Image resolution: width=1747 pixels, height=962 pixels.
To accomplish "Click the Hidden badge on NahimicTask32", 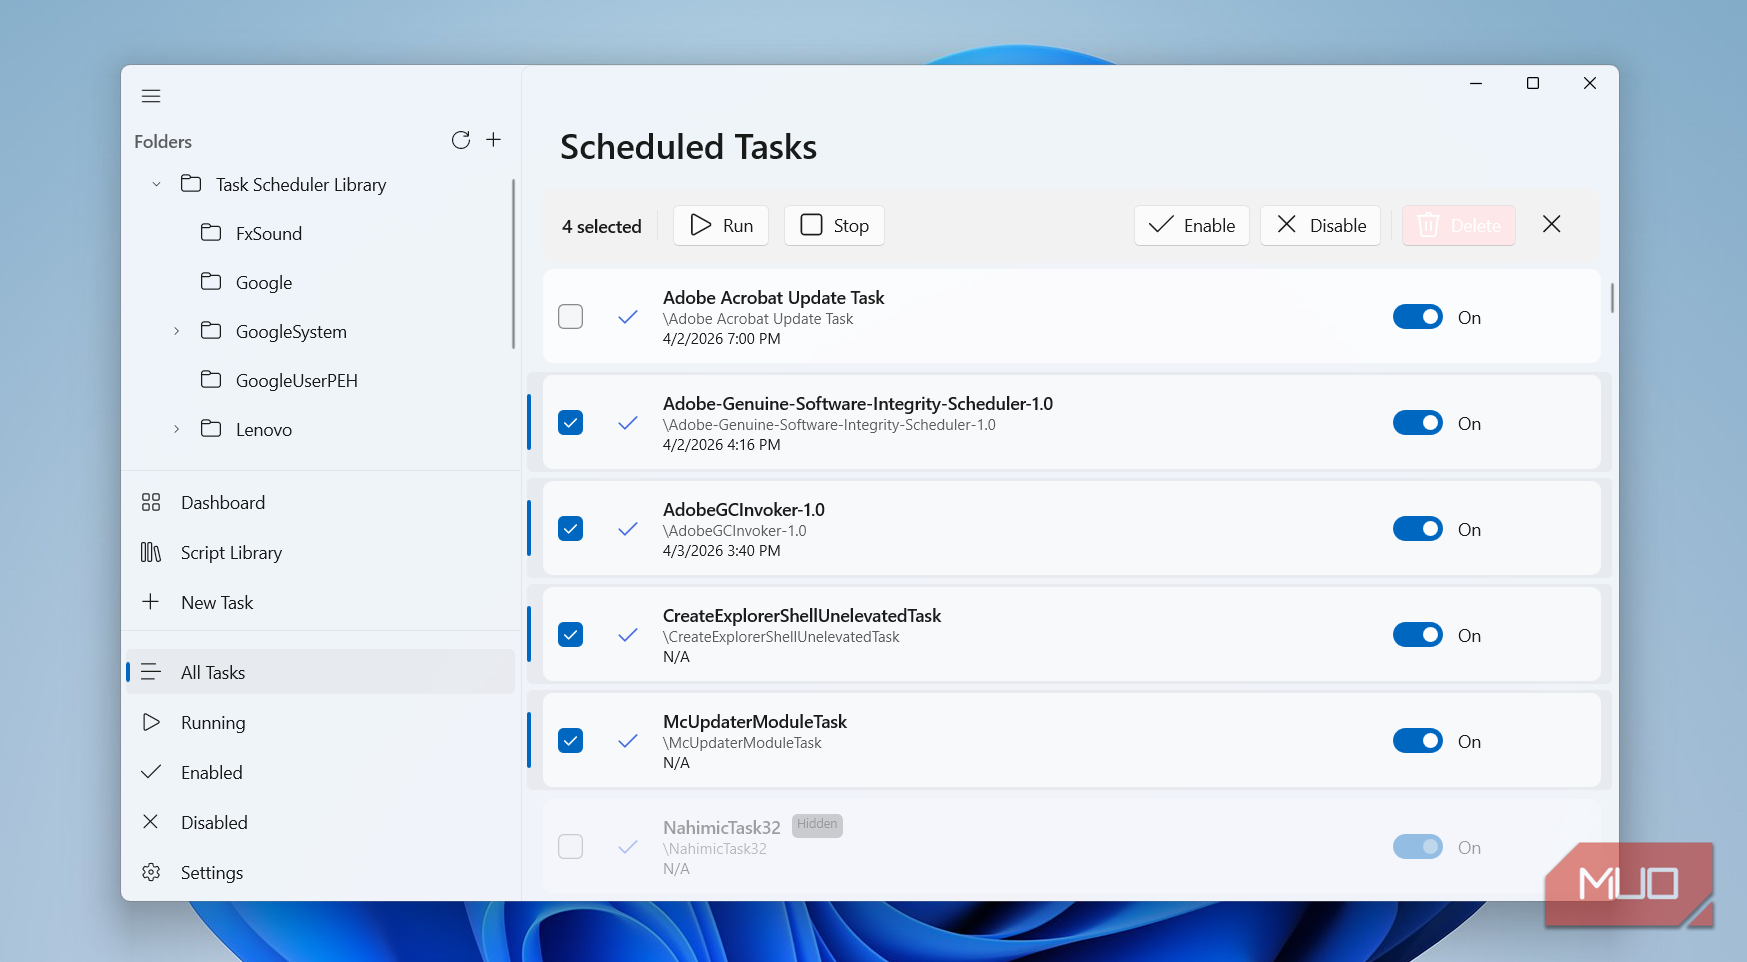I will [x=818, y=824].
